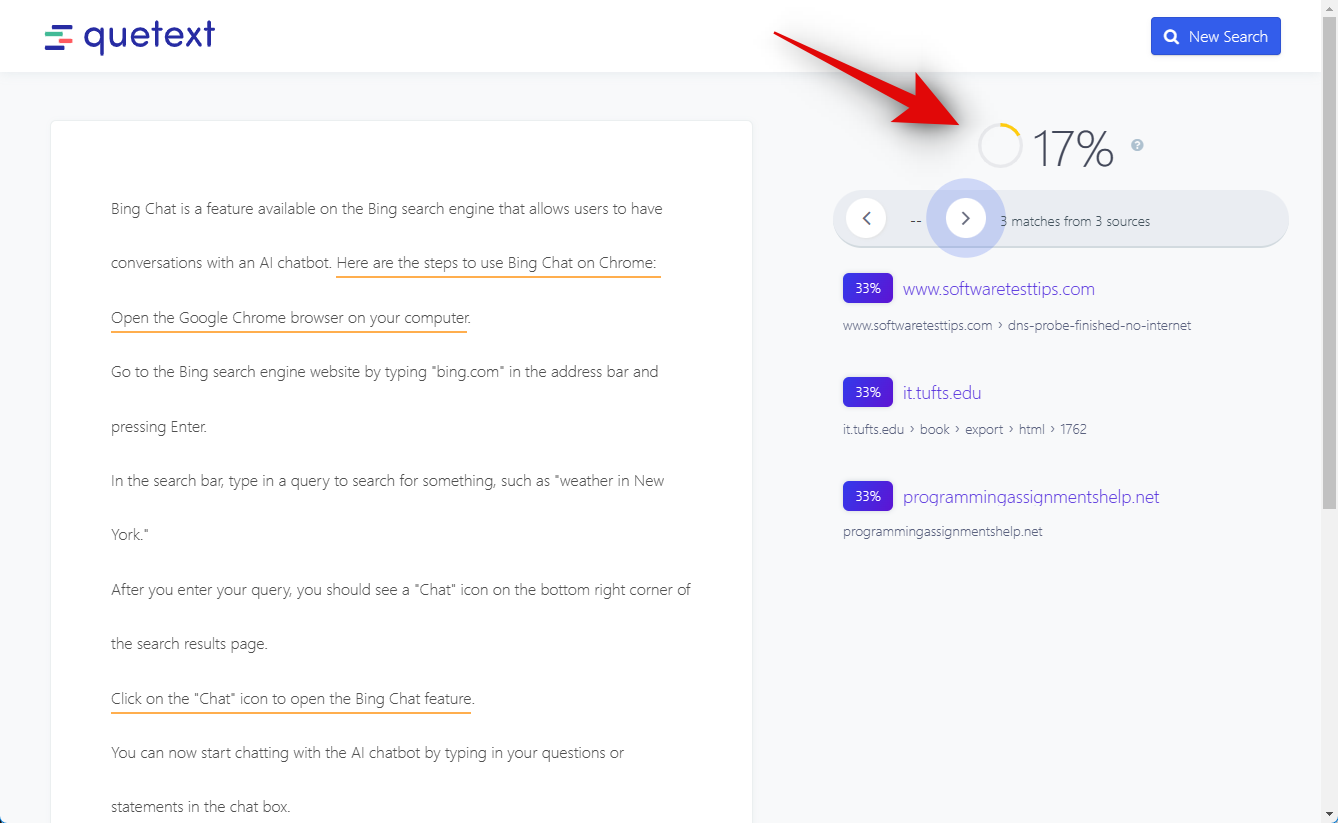The width and height of the screenshot is (1338, 823).
Task: Open the www.softwaretesttips.com source link
Action: (x=998, y=289)
